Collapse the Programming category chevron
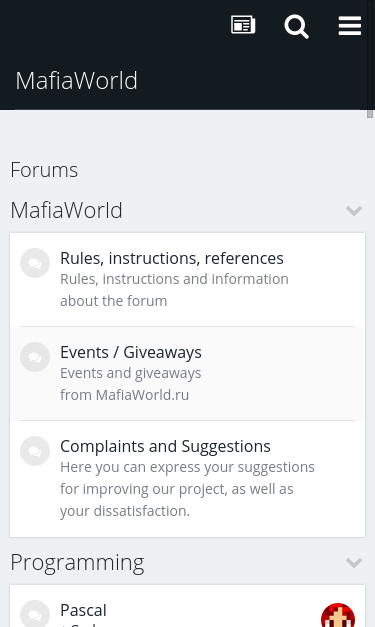This screenshot has height=627, width=375. 354,563
